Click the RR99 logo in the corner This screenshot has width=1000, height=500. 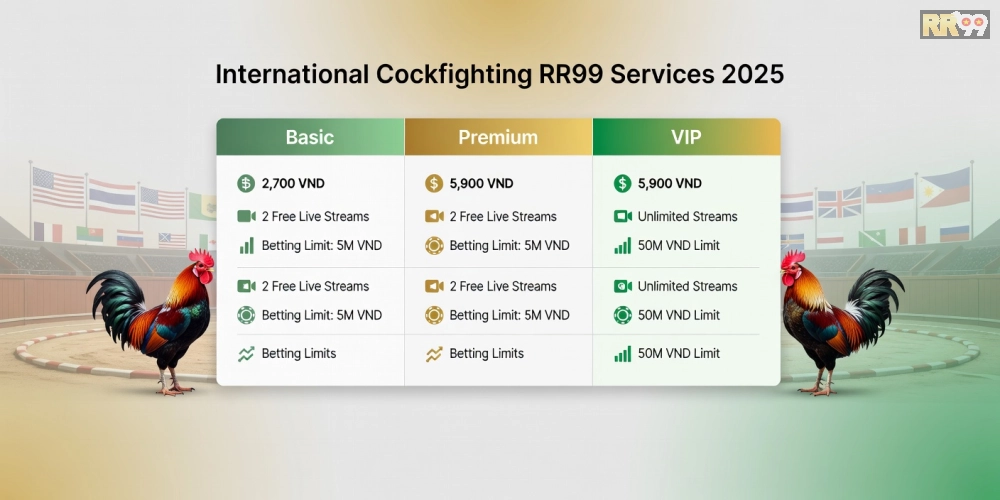(954, 25)
